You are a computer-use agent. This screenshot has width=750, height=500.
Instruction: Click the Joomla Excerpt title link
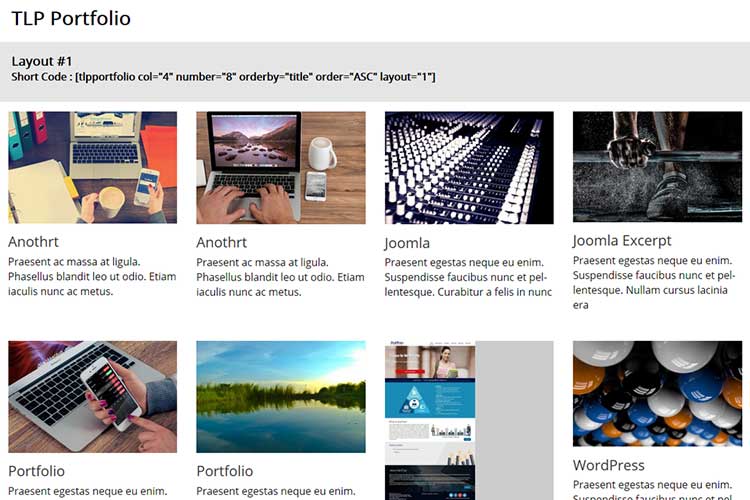pos(622,241)
